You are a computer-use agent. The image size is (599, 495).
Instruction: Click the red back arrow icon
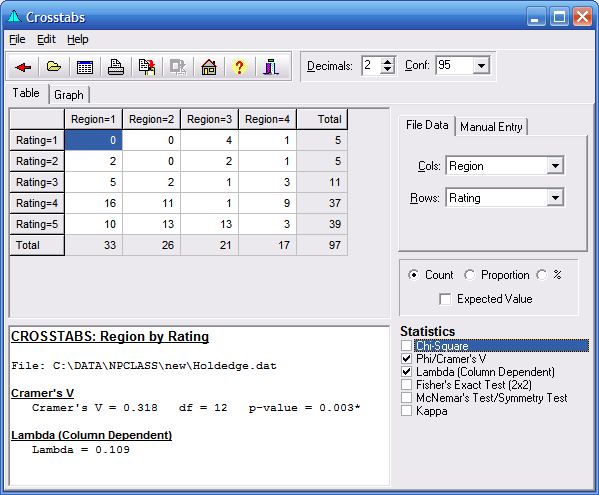(23, 67)
